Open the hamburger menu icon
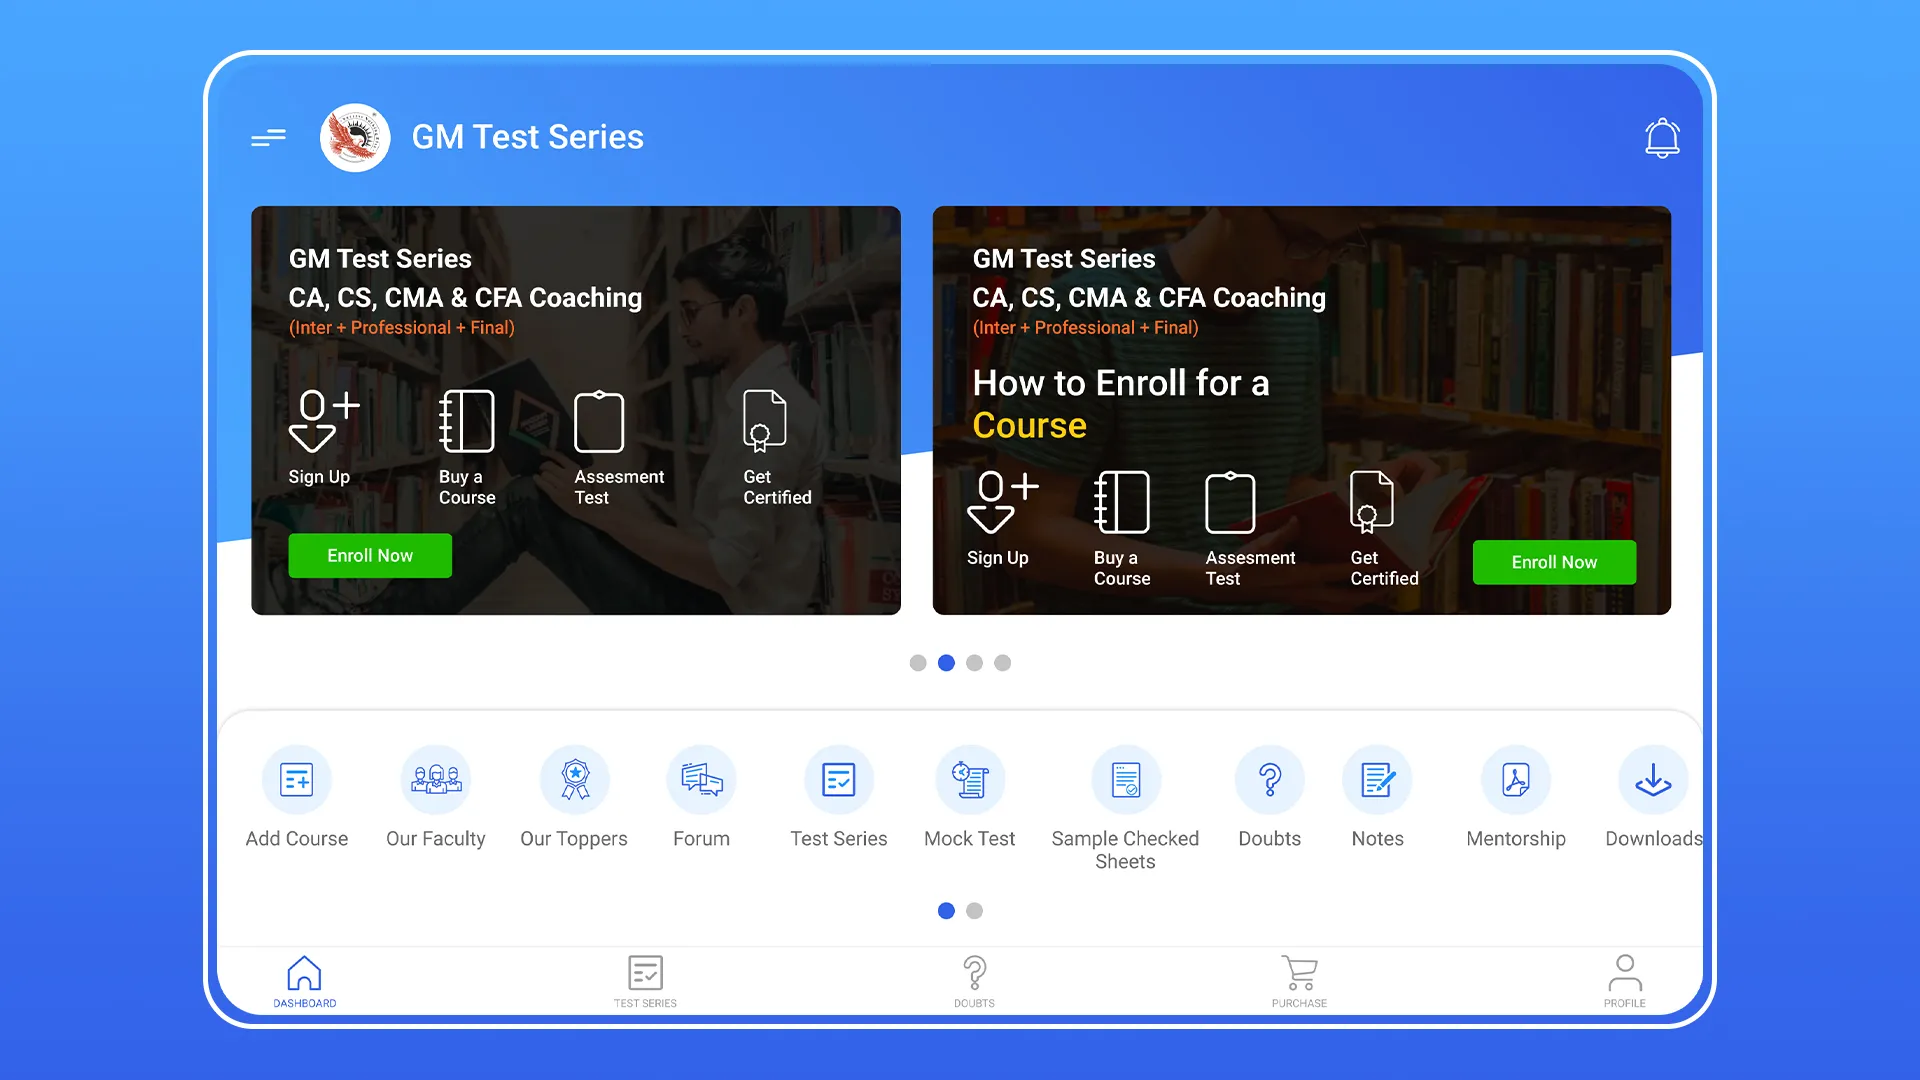The height and width of the screenshot is (1080, 1920). pyautogui.click(x=268, y=138)
